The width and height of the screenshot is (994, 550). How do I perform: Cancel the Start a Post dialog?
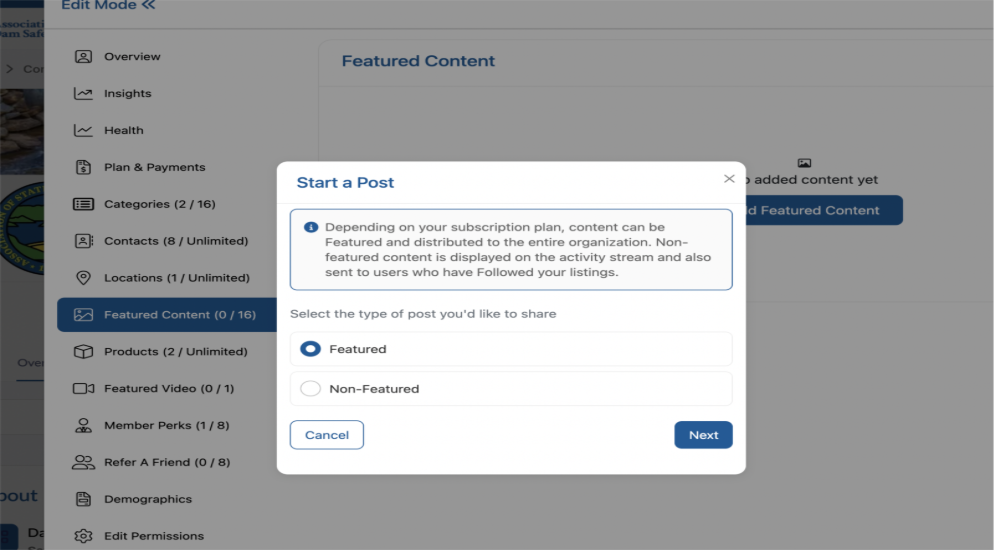327,435
